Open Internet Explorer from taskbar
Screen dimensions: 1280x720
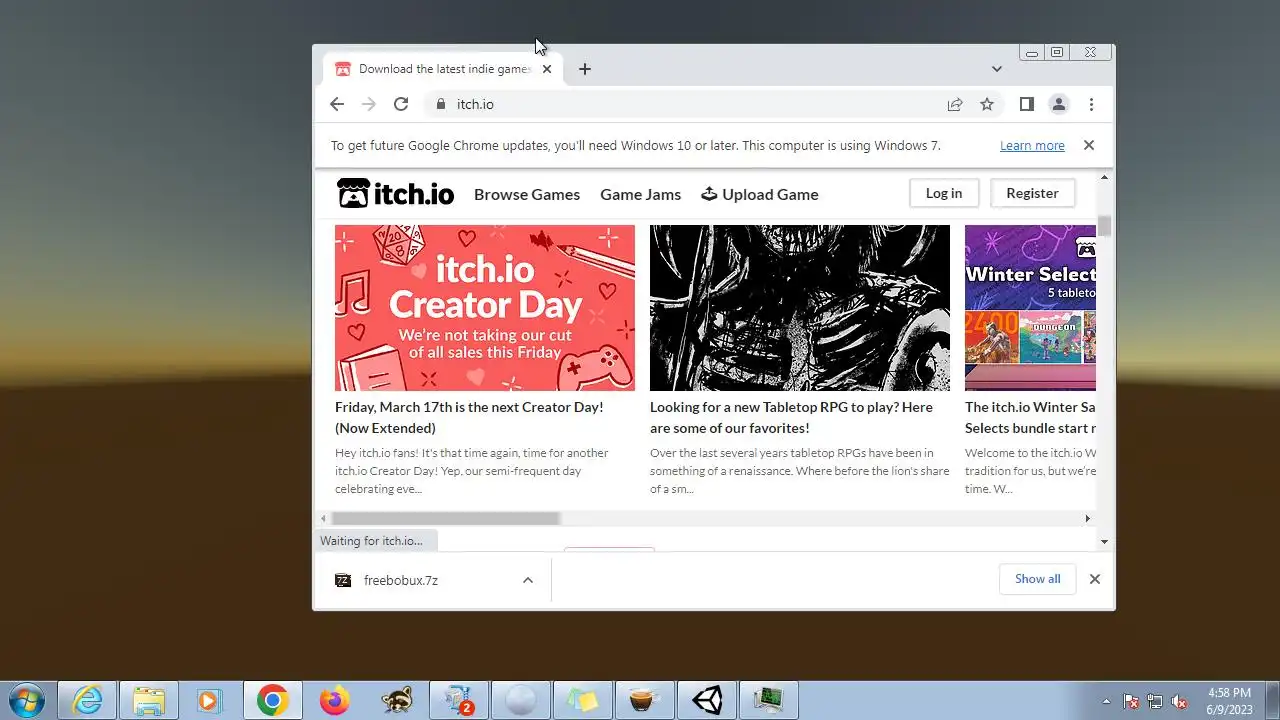88,701
